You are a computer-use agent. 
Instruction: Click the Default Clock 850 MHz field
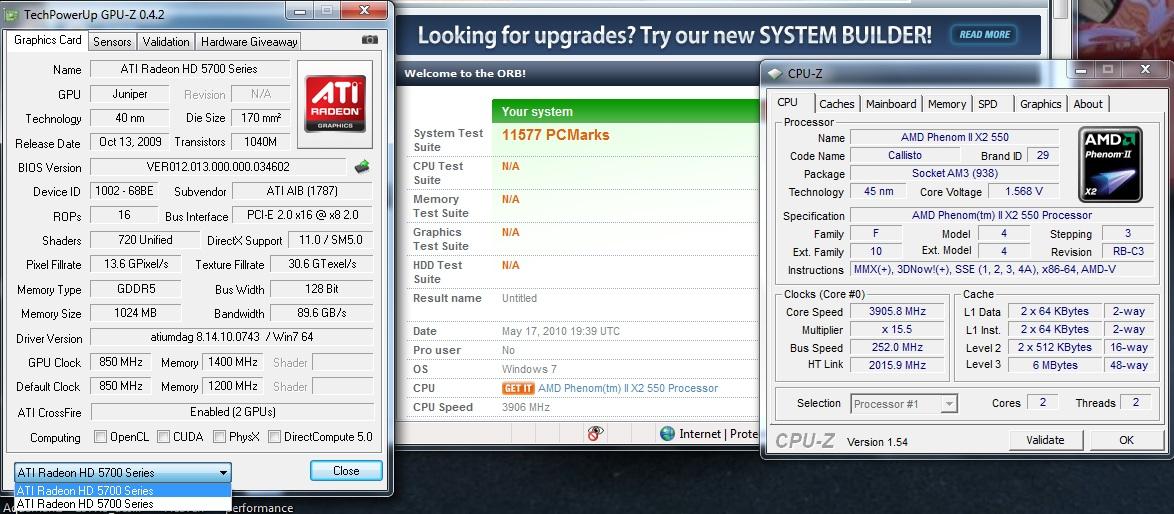pos(121,386)
